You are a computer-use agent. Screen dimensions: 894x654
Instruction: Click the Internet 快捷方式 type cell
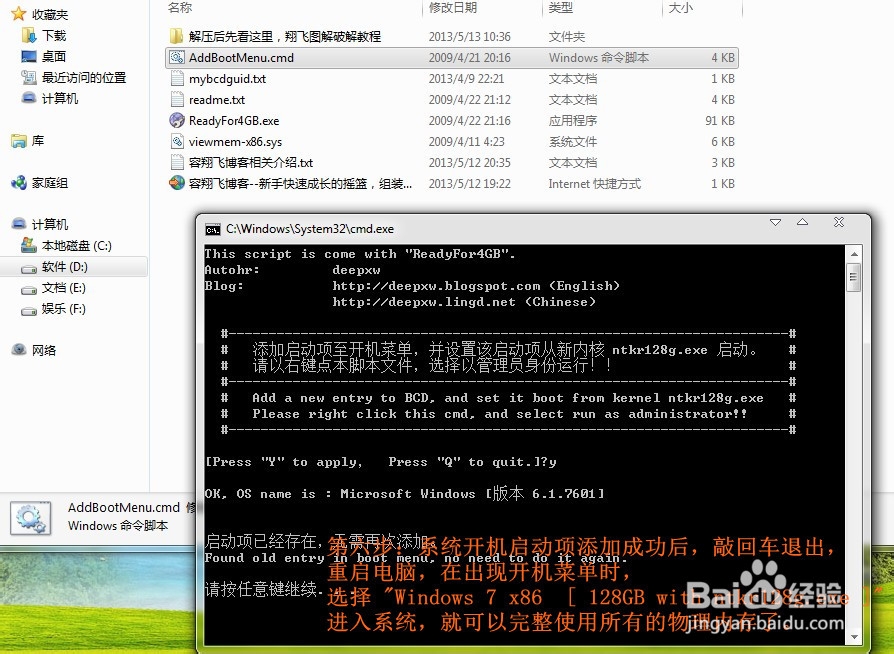(595, 184)
